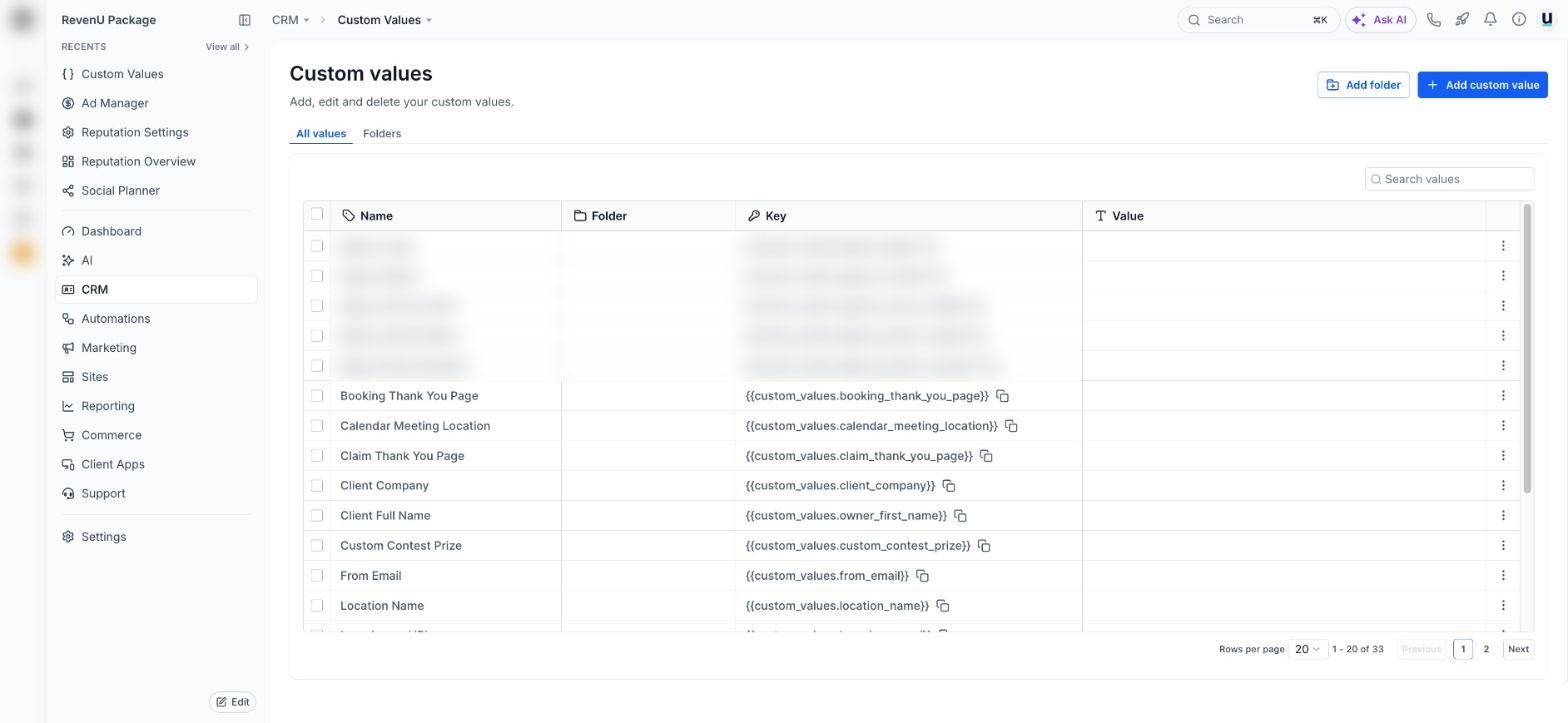Click the Ask AI button

(x=1380, y=20)
